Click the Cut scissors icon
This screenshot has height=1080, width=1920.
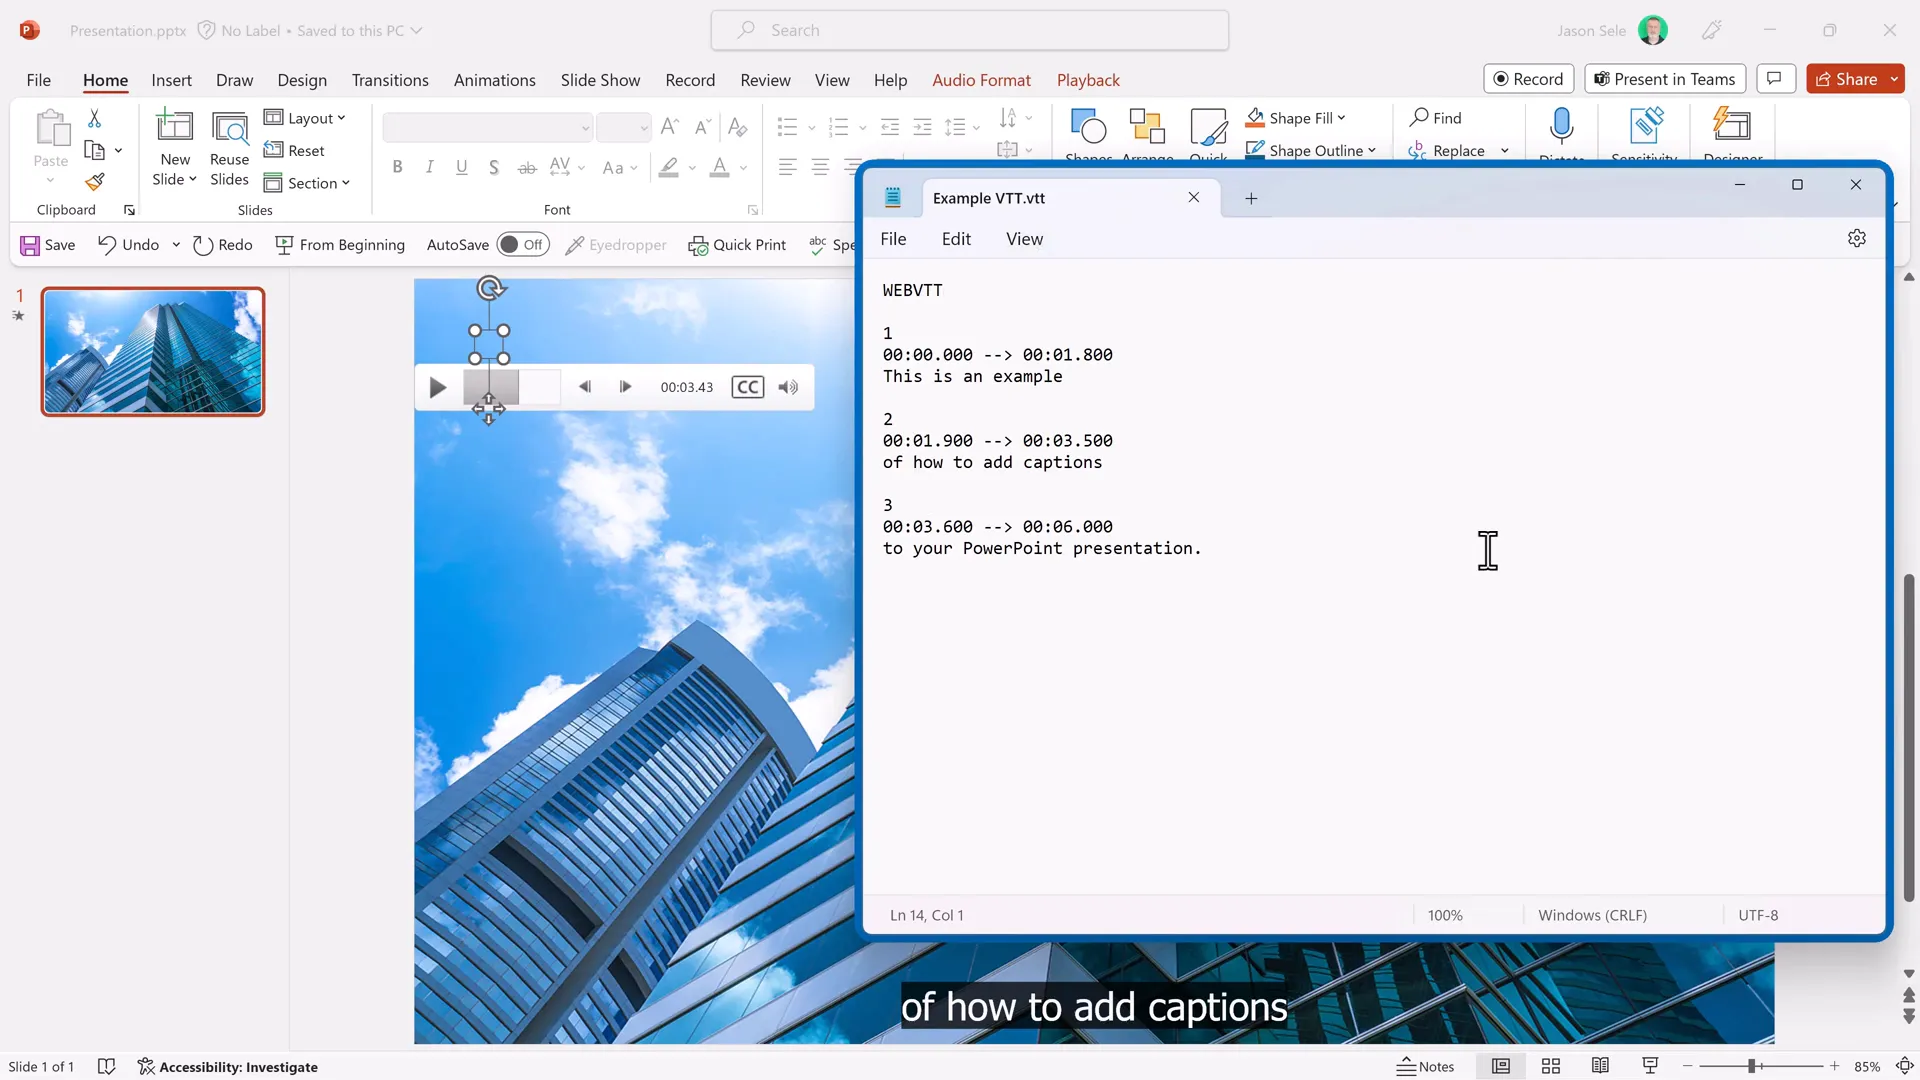(94, 118)
